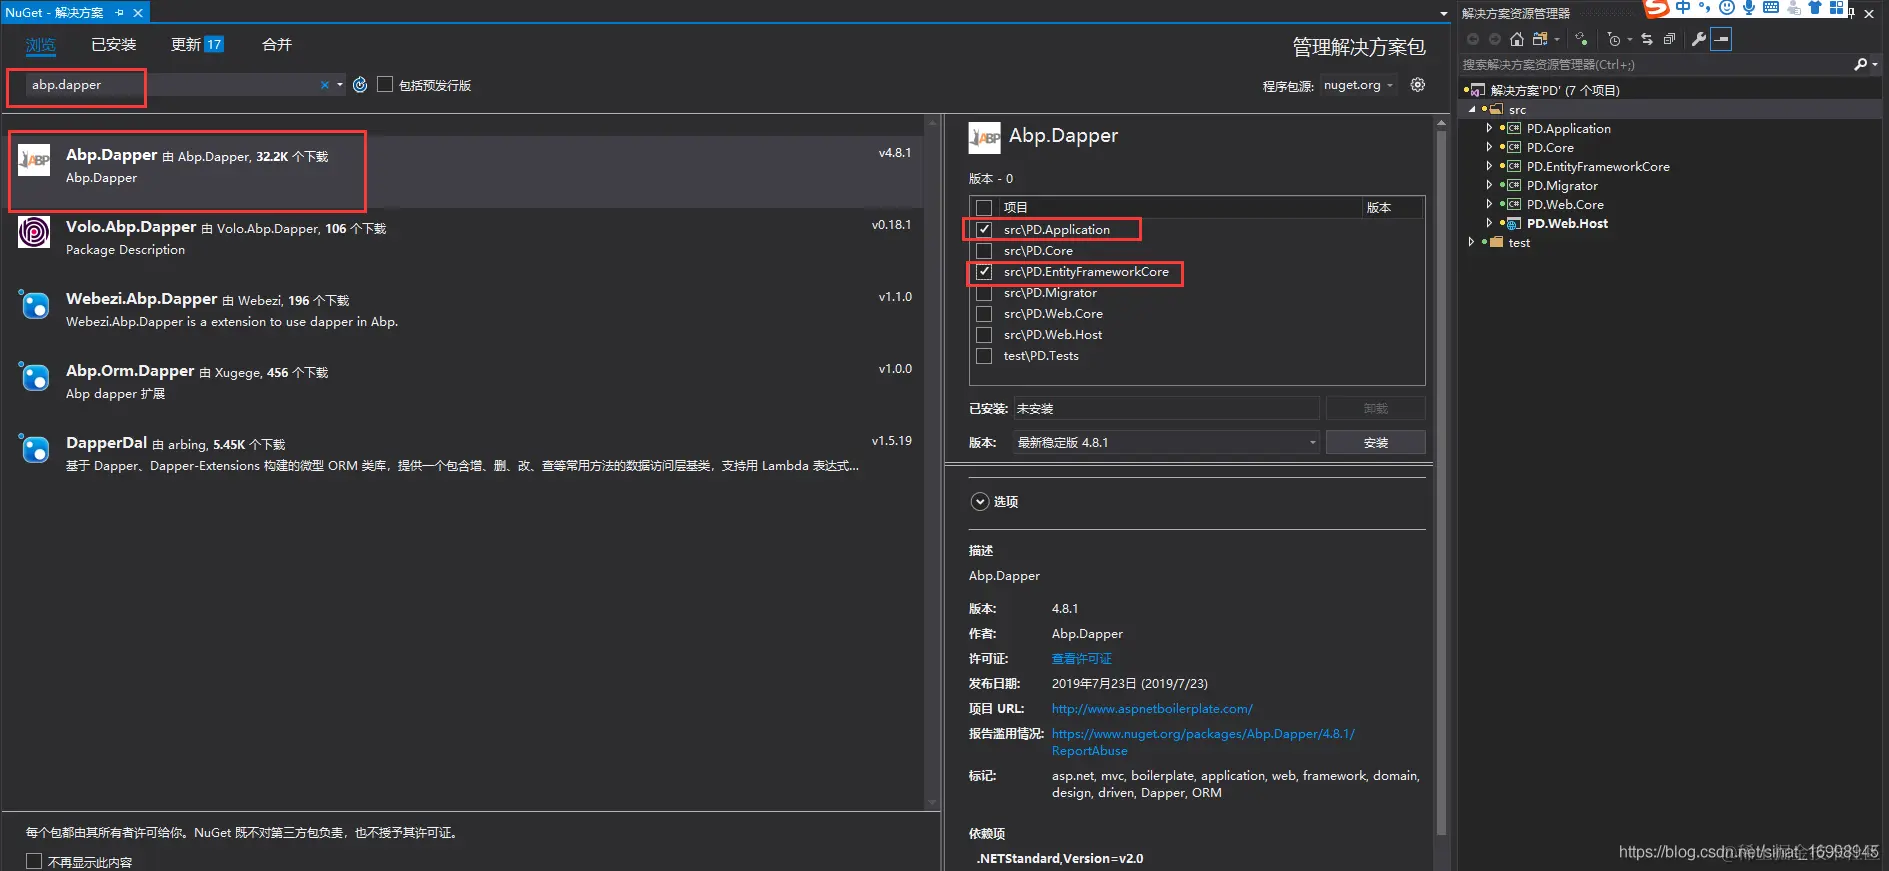Switch to the Browse (浏览) tab

pos(41,45)
